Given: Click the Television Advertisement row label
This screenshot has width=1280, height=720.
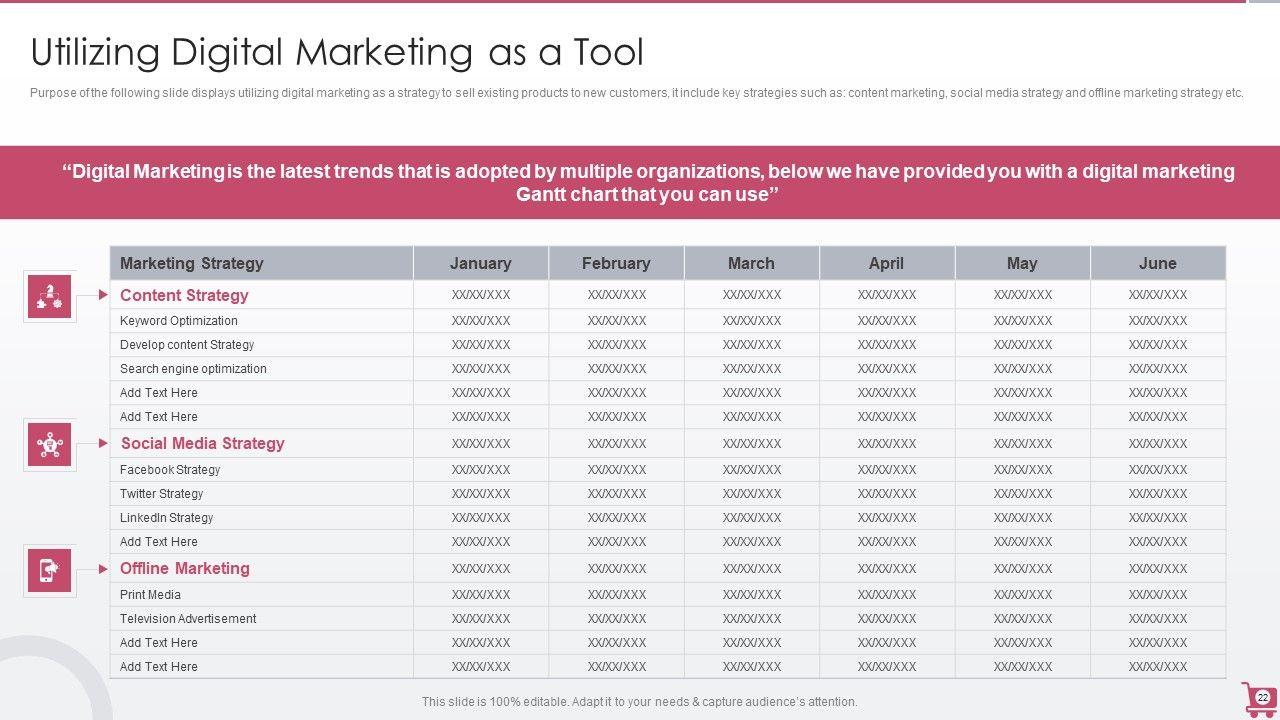Looking at the screenshot, I should coord(188,619).
